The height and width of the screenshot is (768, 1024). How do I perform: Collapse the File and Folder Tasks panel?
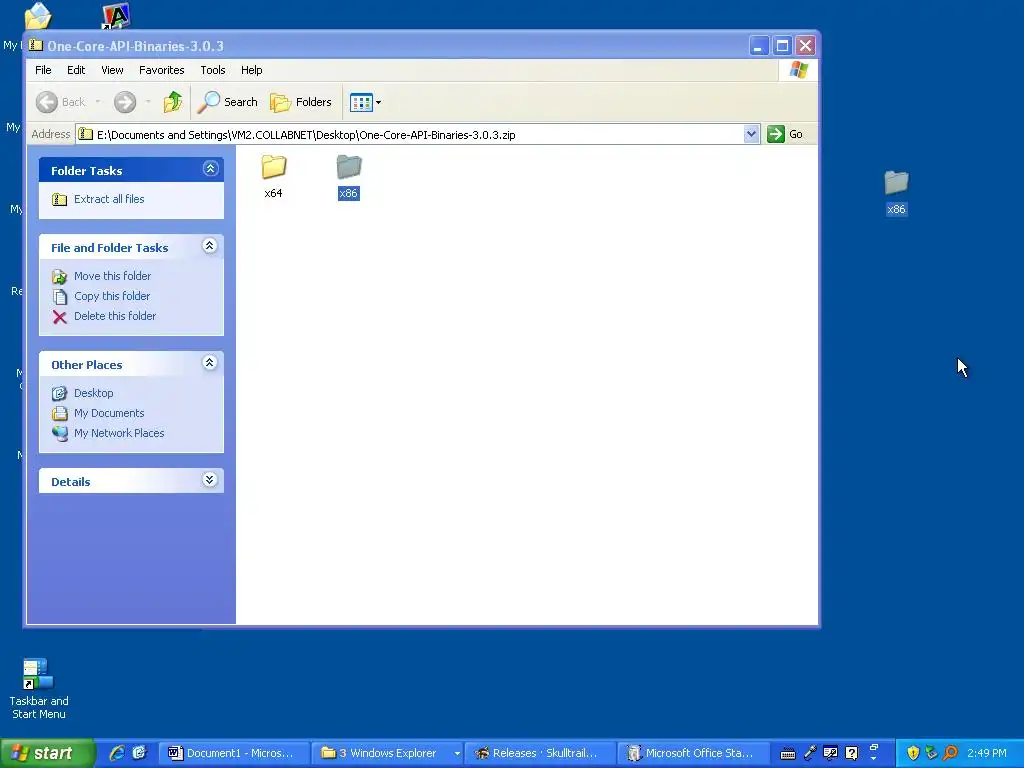pos(210,246)
